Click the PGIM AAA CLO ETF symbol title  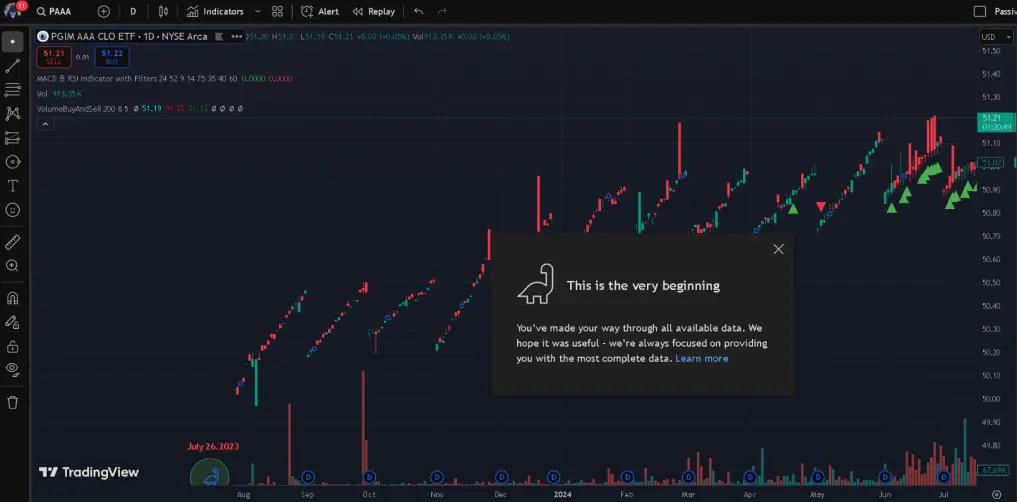(x=128, y=36)
